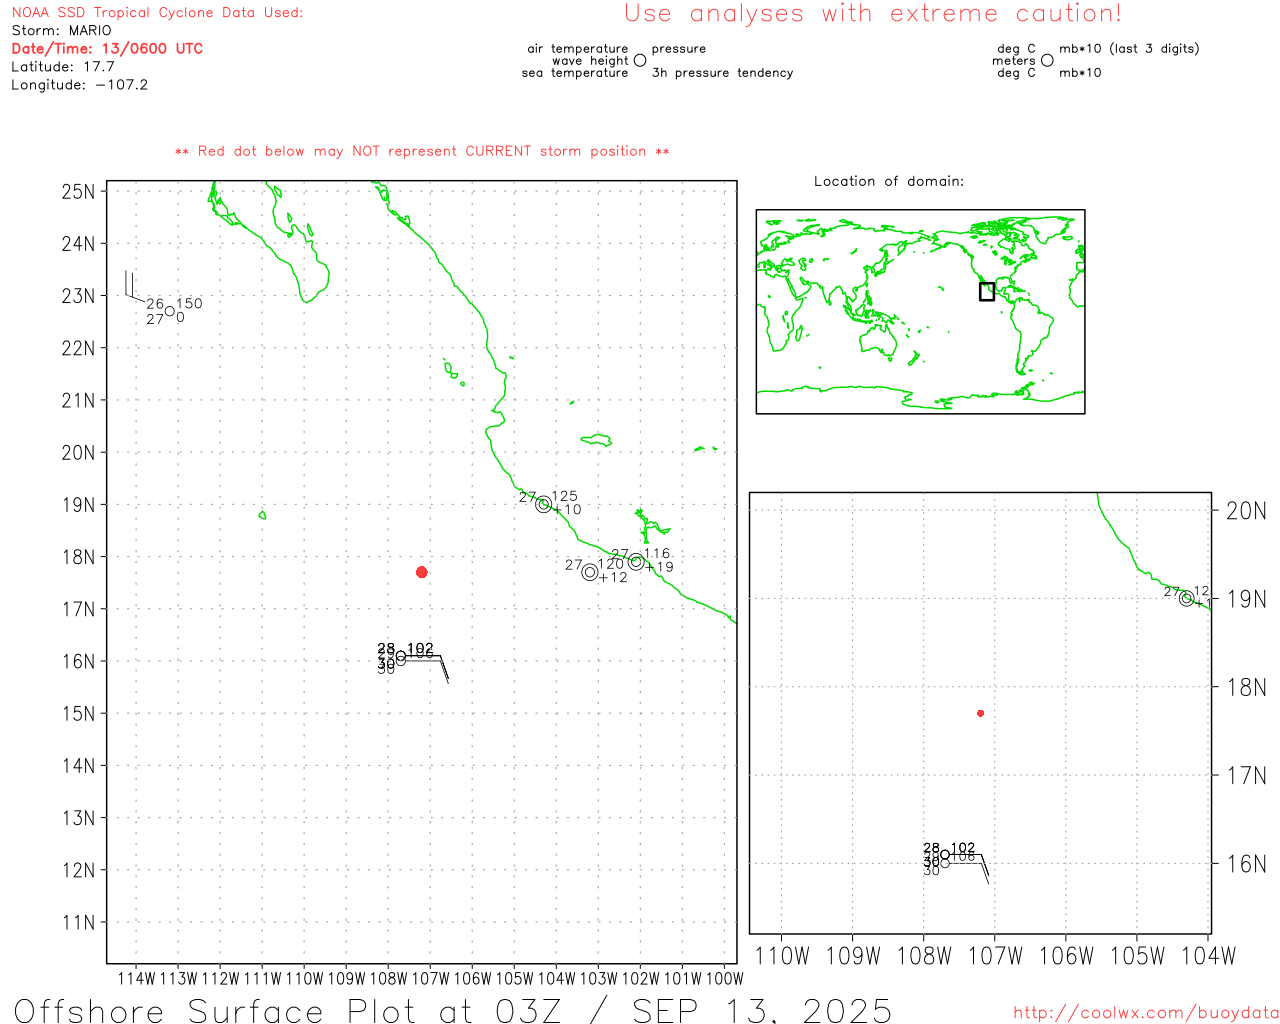The width and height of the screenshot is (1280, 1024).
Task: Click the 'sea temperature' legend label
Action: click(x=575, y=73)
